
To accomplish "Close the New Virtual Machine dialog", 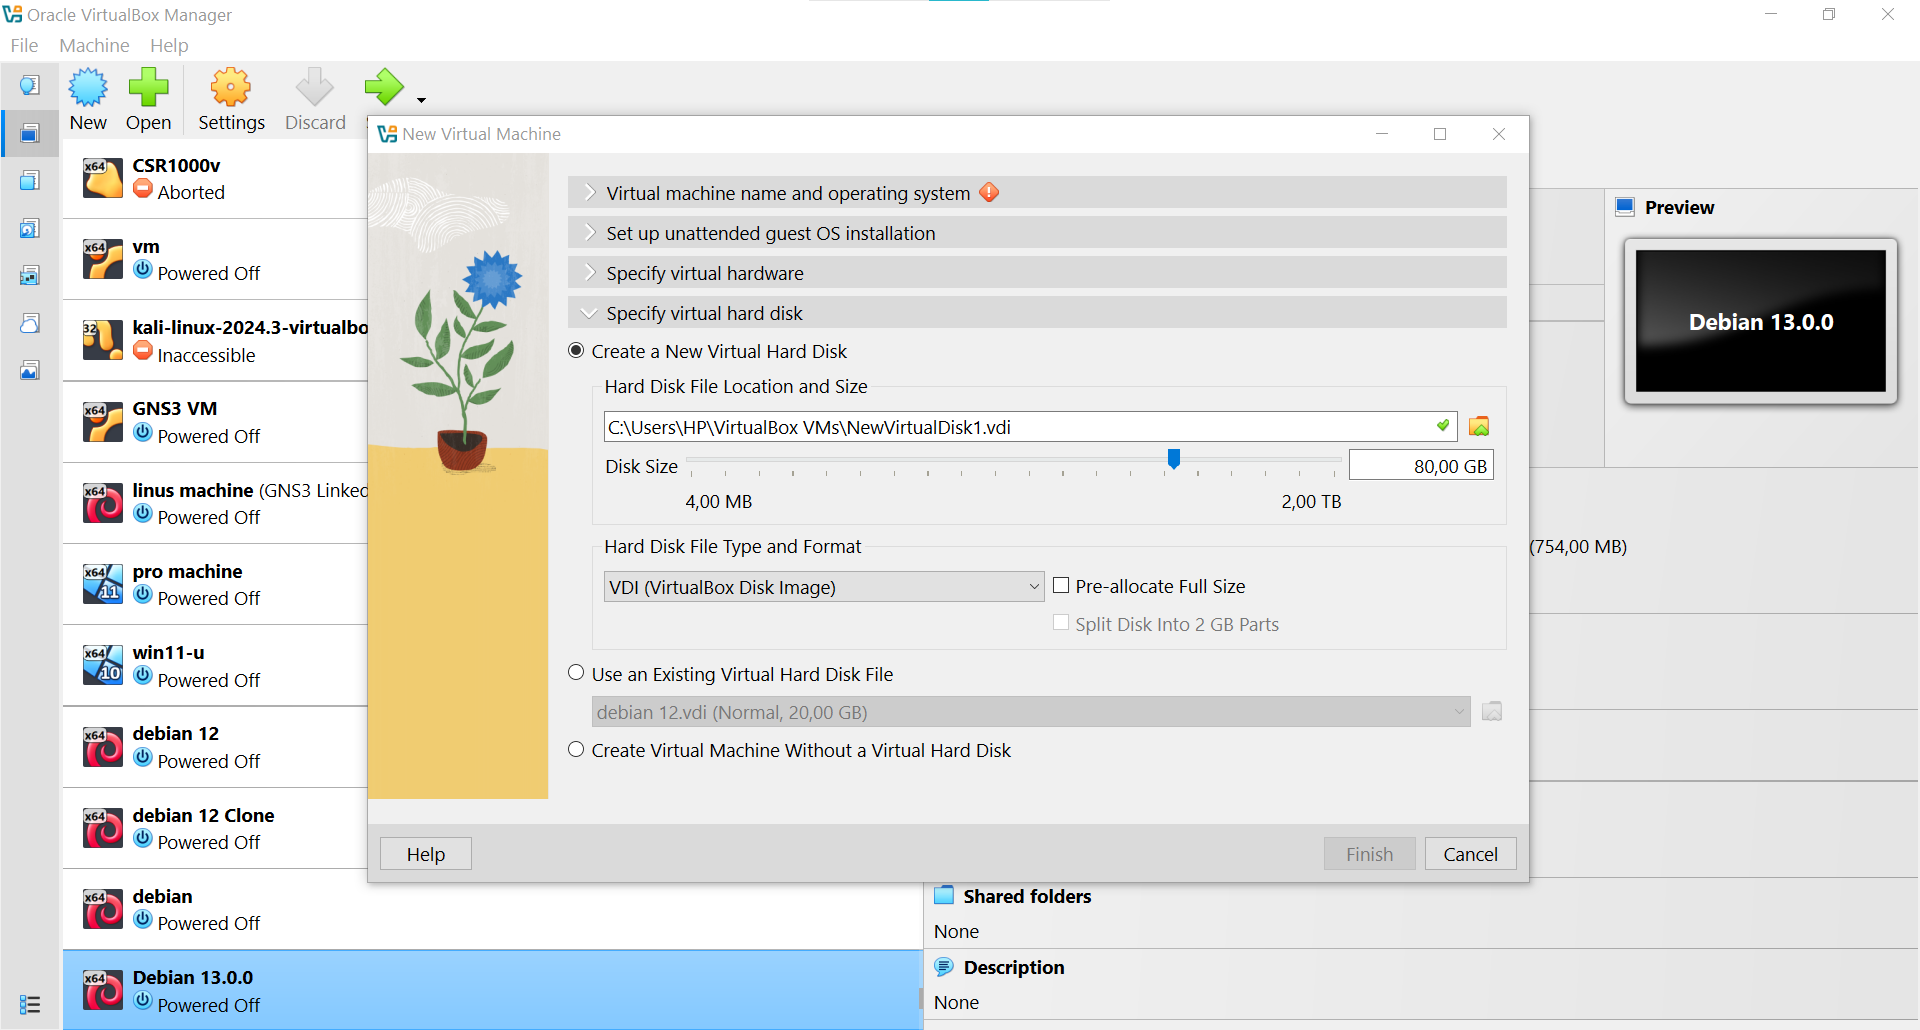I will pos(1498,134).
